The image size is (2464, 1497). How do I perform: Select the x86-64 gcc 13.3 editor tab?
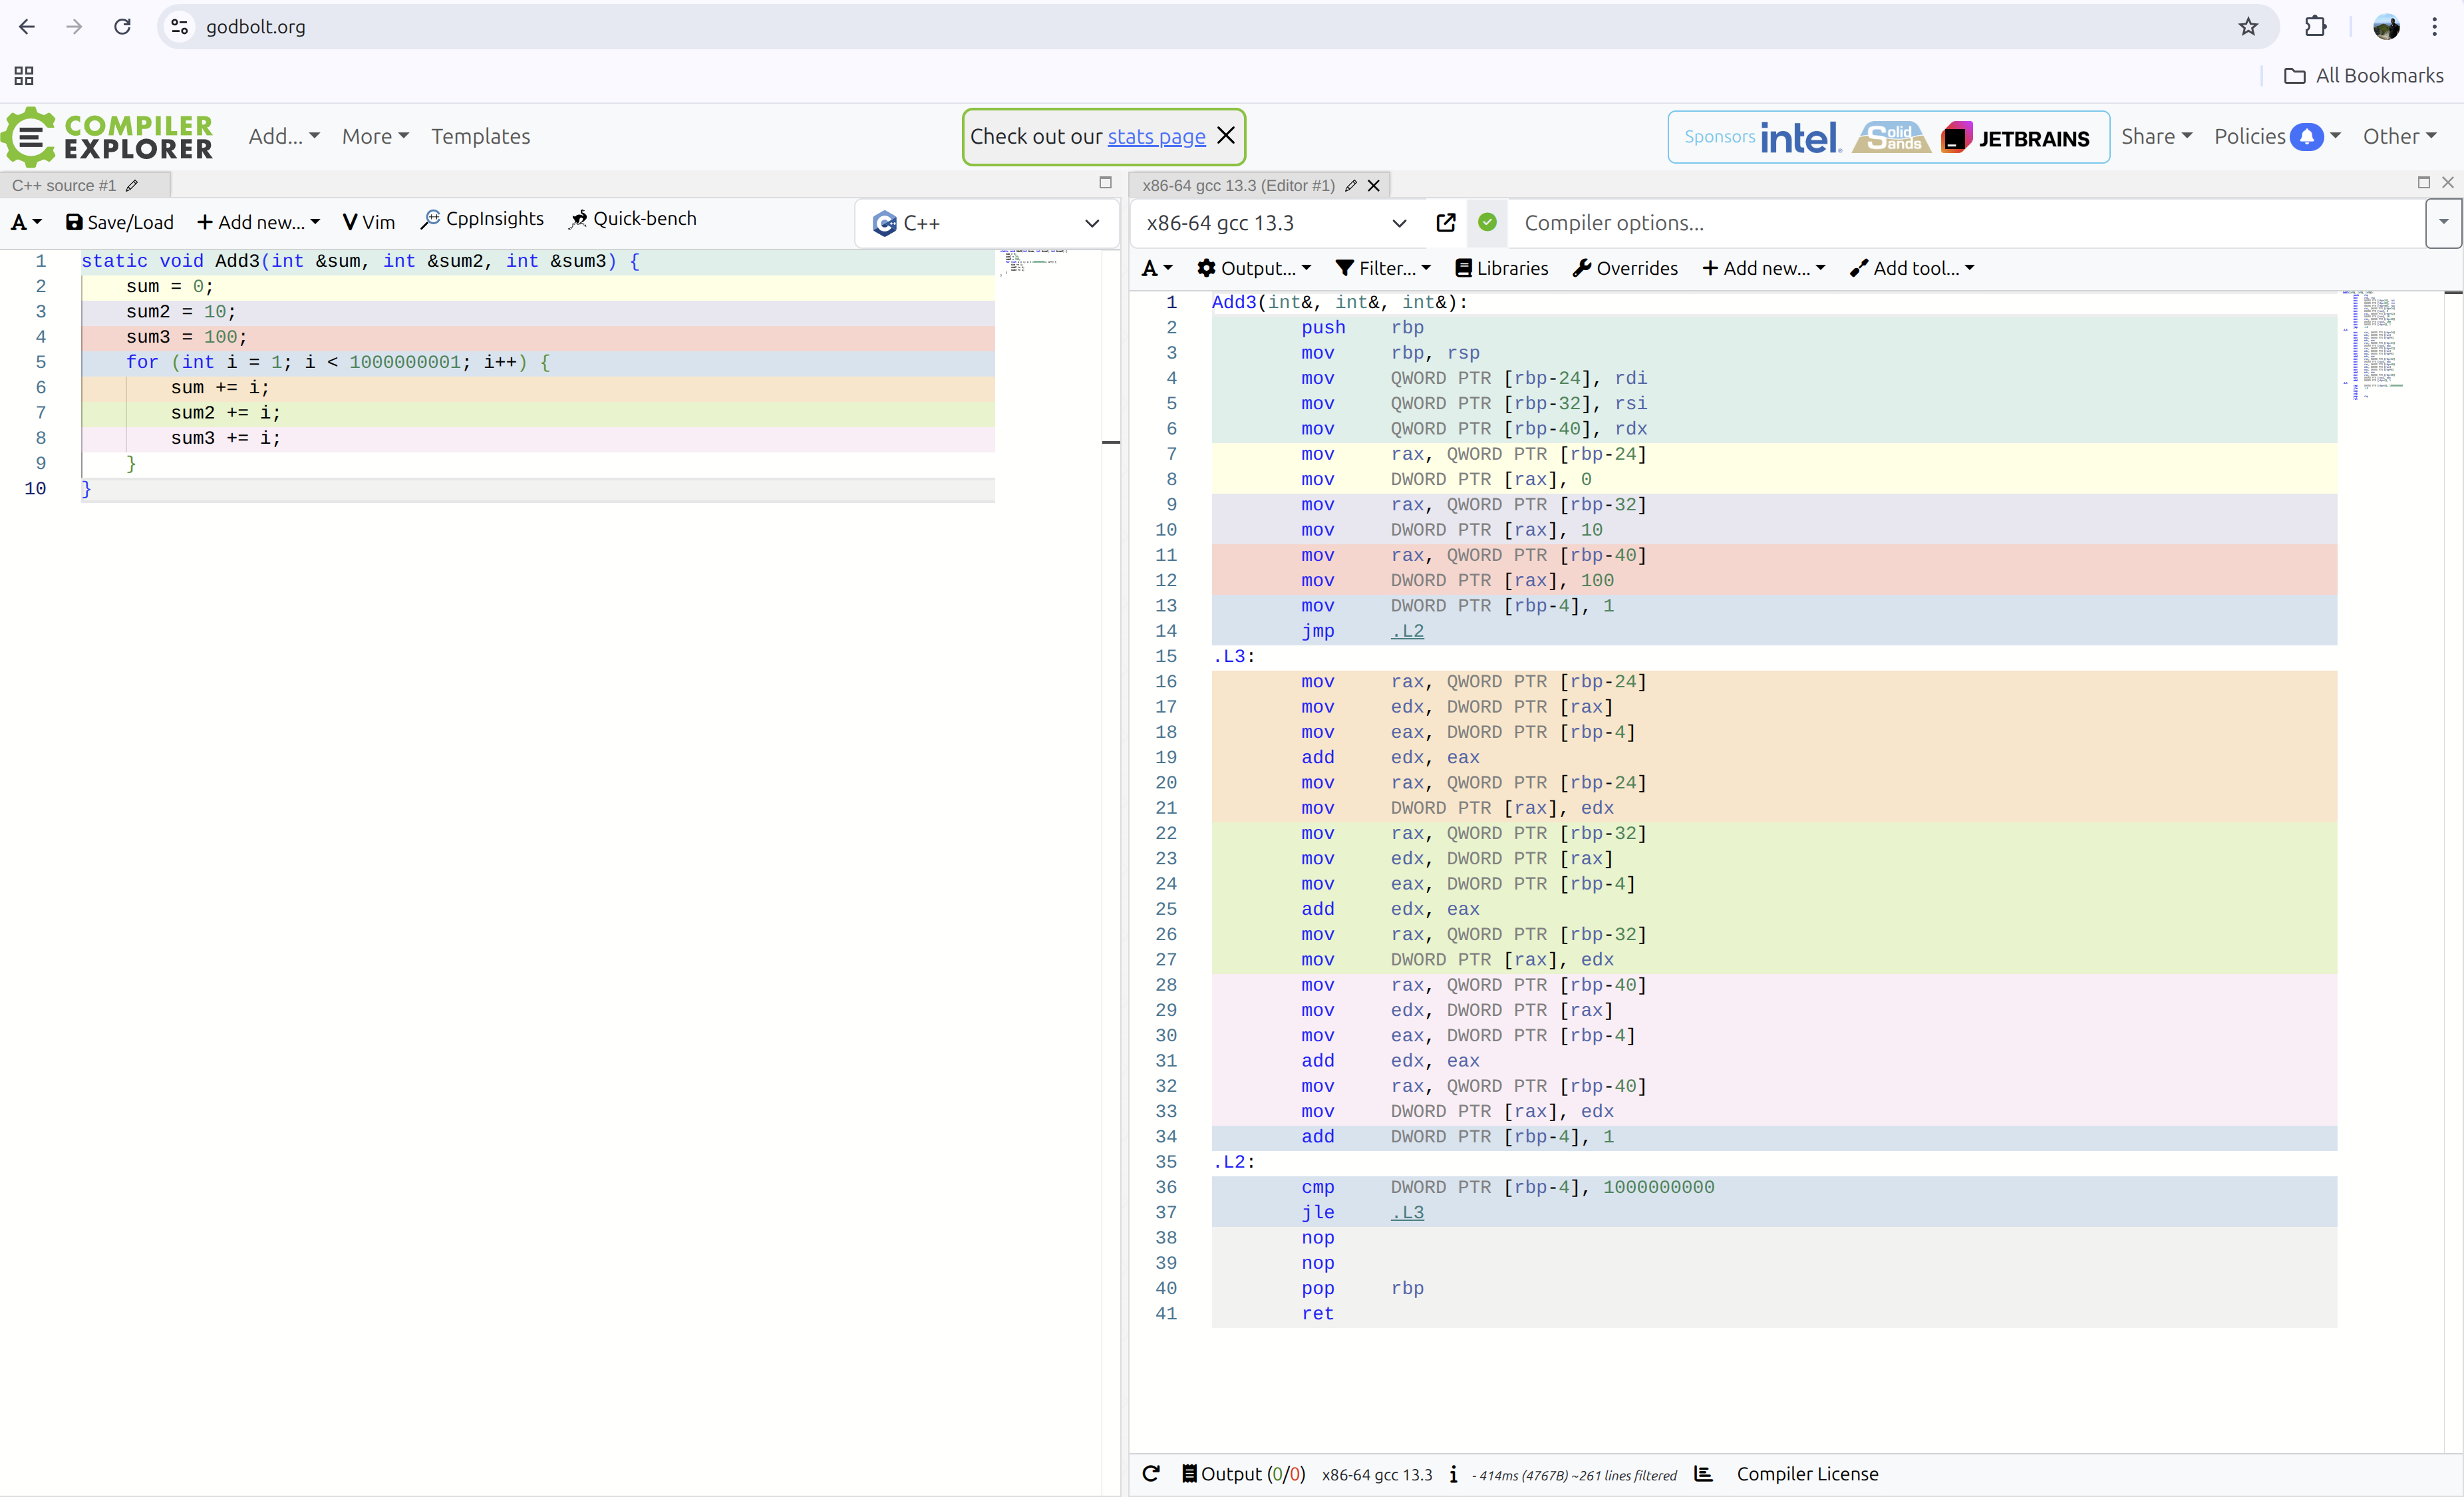[x=1240, y=185]
